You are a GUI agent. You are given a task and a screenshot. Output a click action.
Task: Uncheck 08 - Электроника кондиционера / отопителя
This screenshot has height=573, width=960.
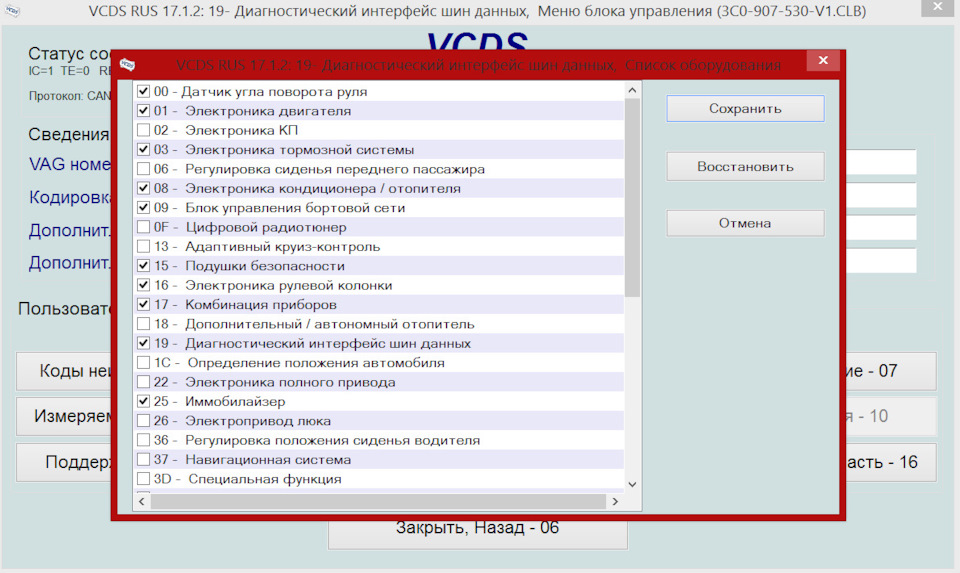143,188
